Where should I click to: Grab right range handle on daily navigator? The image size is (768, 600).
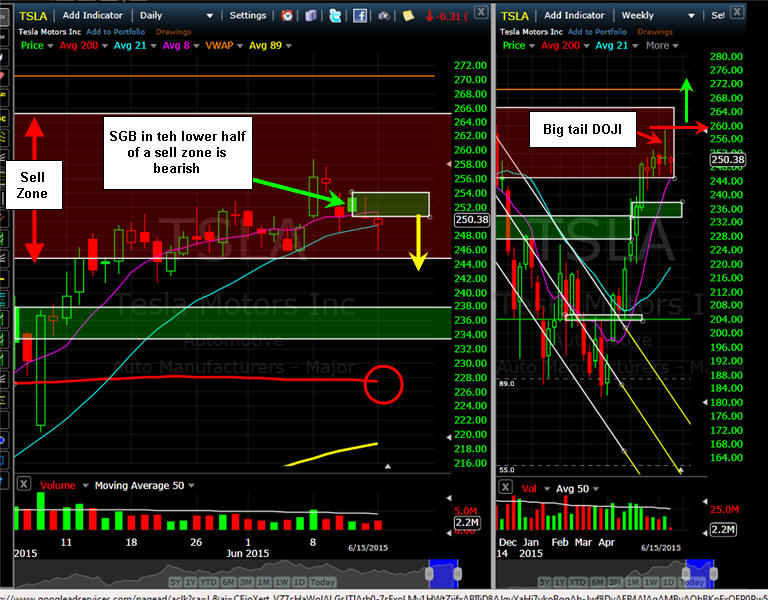click(x=458, y=574)
